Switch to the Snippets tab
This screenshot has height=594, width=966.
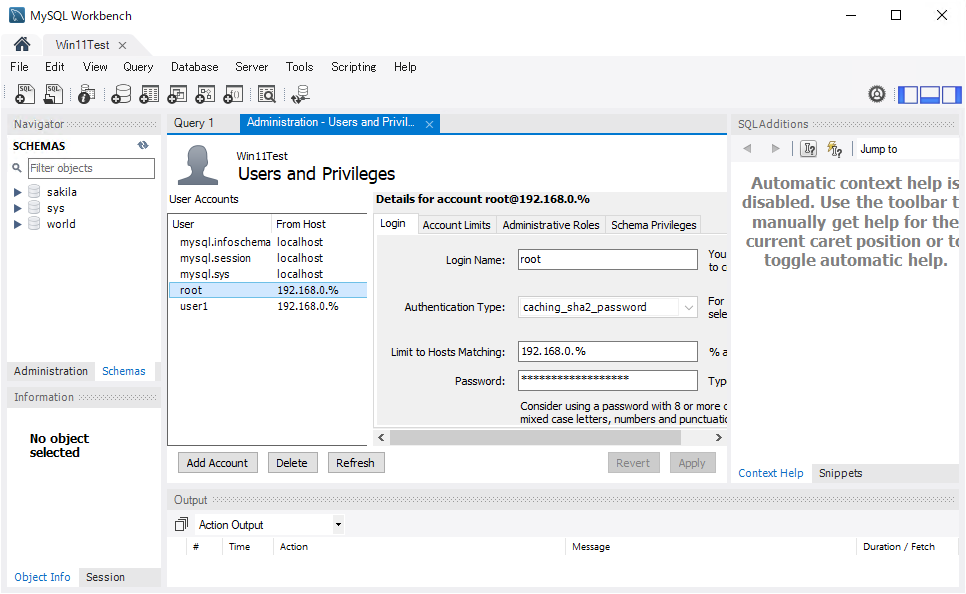point(840,473)
